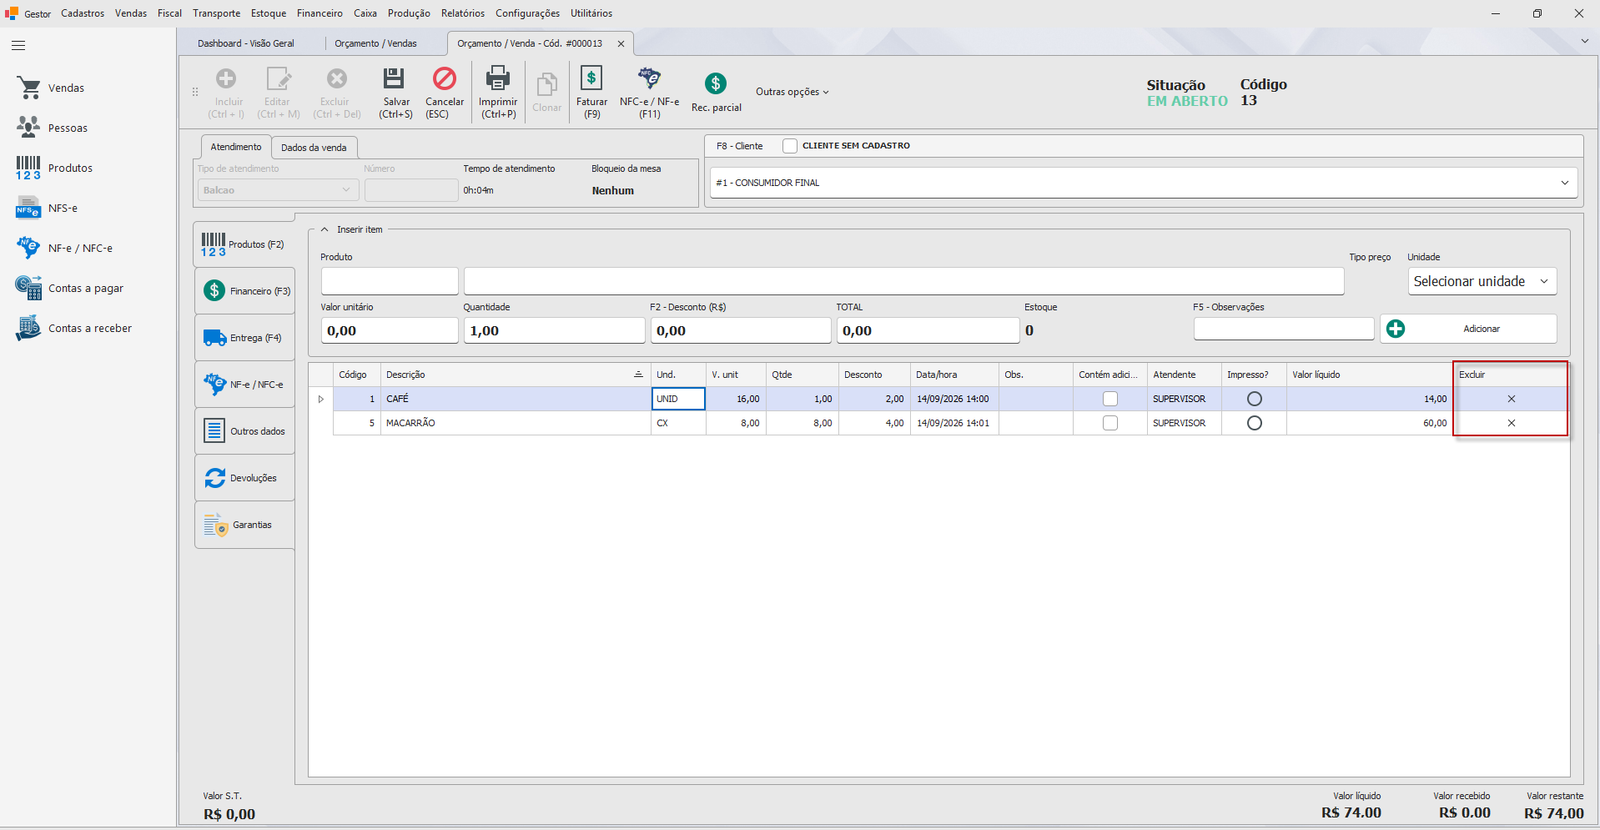This screenshot has height=830, width=1600.
Task: Click the Adicionar item button
Action: click(1468, 329)
